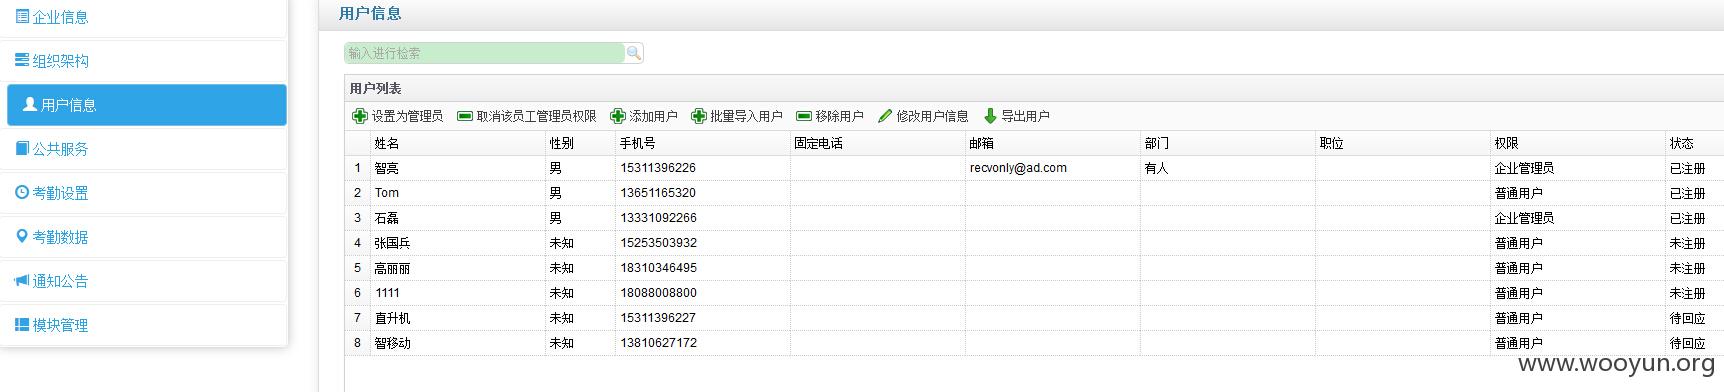Click the 组织架构 hierarchy icon
This screenshot has width=1724, height=392.
click(22, 60)
